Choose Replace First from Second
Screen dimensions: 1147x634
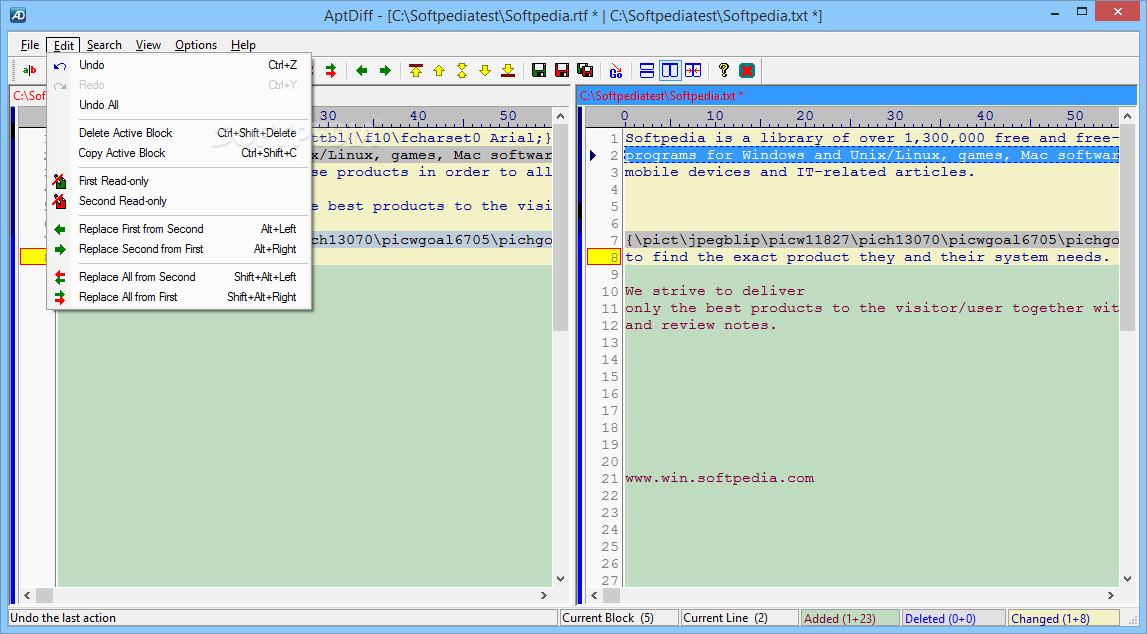tap(179, 229)
